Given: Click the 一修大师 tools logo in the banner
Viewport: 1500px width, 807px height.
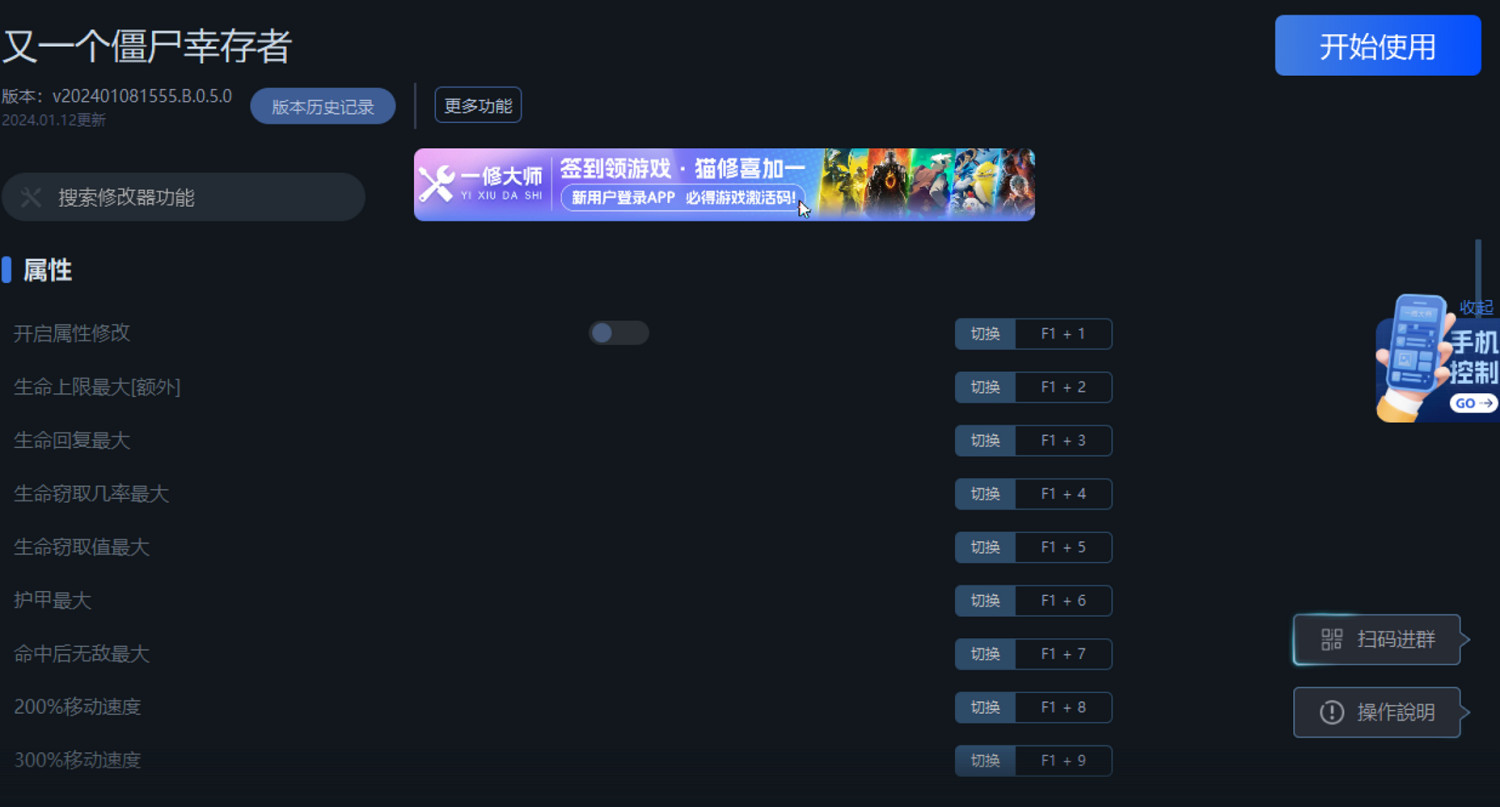Looking at the screenshot, I should (x=437, y=184).
